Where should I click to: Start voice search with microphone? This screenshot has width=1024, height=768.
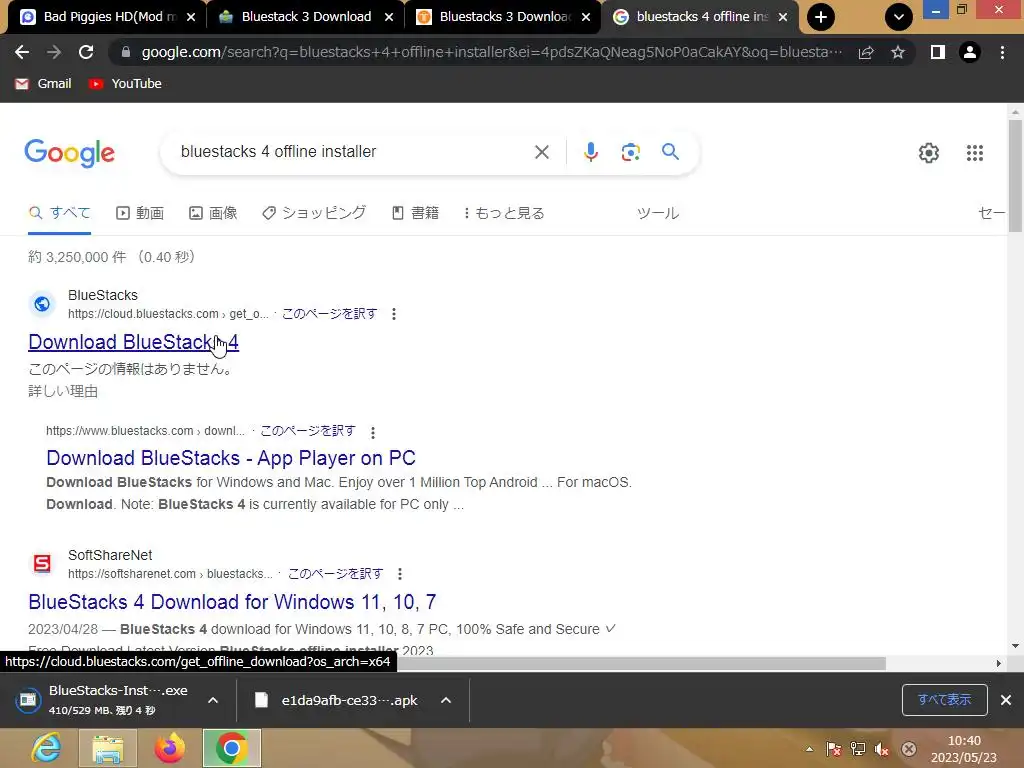tap(590, 152)
